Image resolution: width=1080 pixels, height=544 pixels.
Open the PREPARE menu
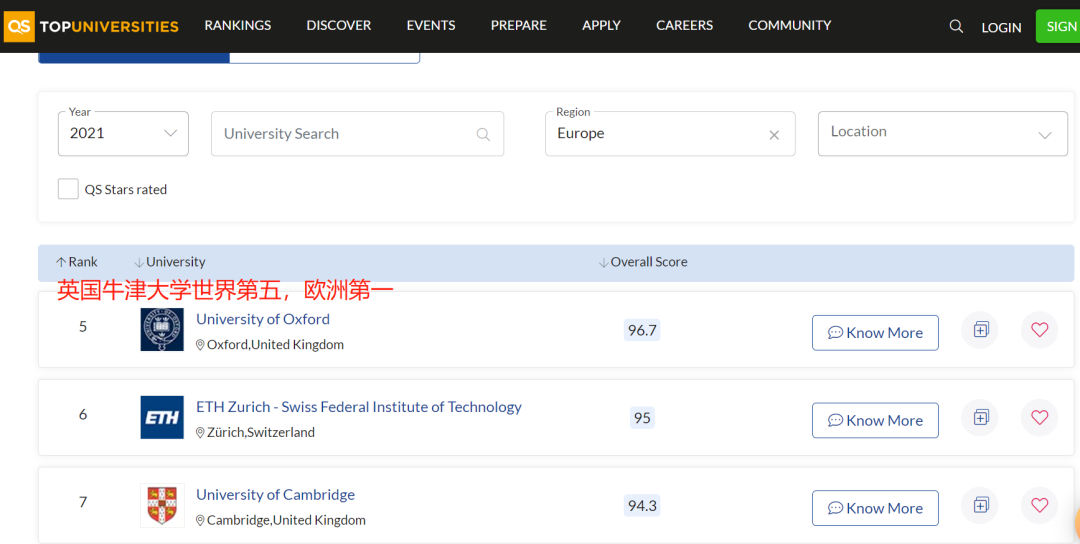519,25
